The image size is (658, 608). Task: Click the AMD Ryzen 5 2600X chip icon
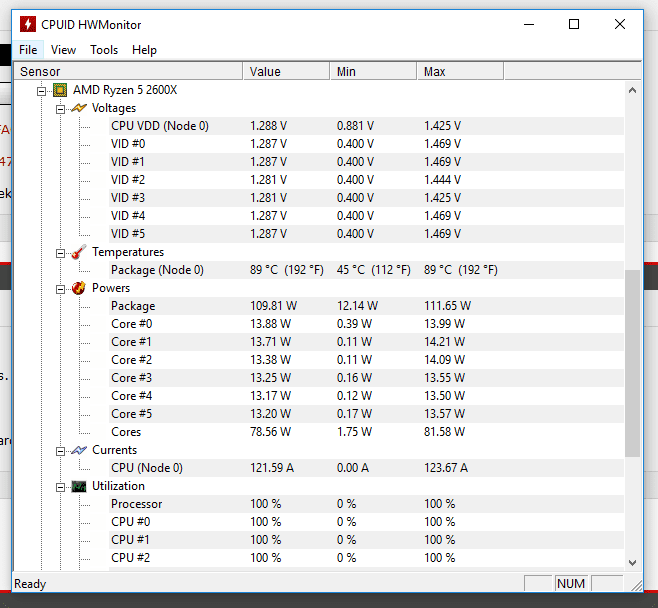coord(60,90)
